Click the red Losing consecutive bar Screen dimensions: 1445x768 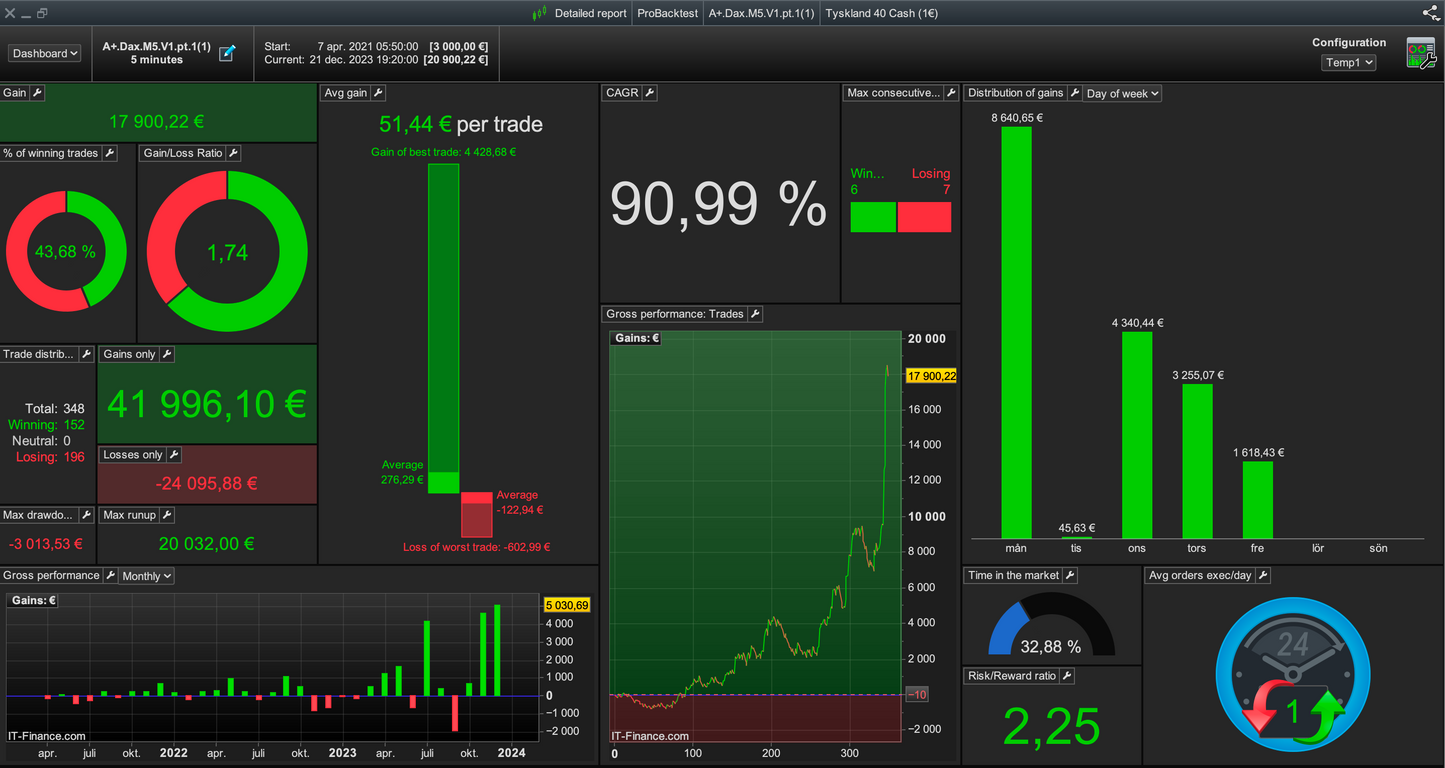924,217
